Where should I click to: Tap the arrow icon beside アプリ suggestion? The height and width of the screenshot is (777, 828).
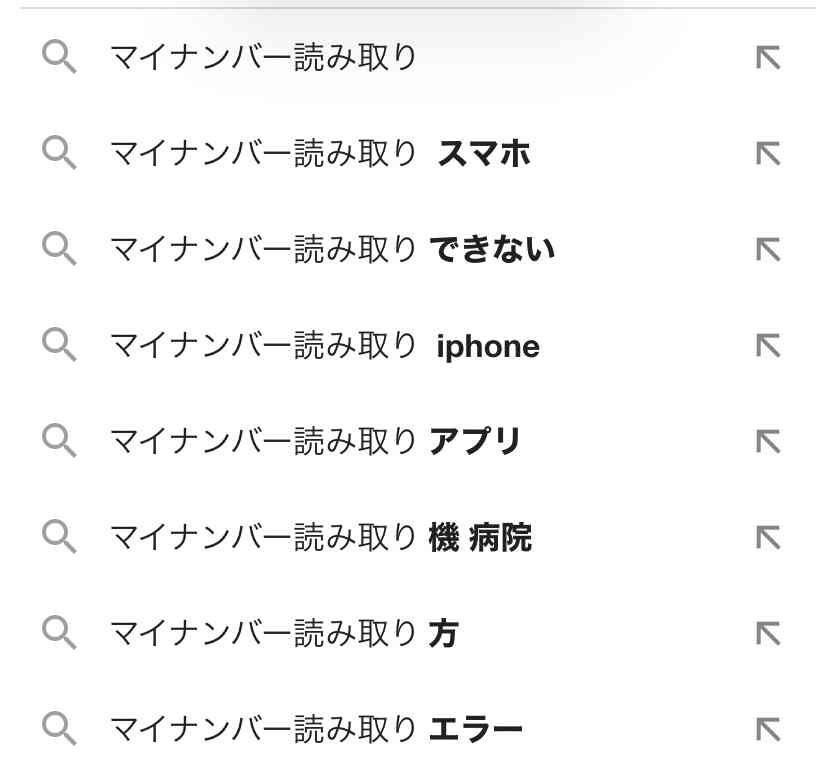[768, 442]
